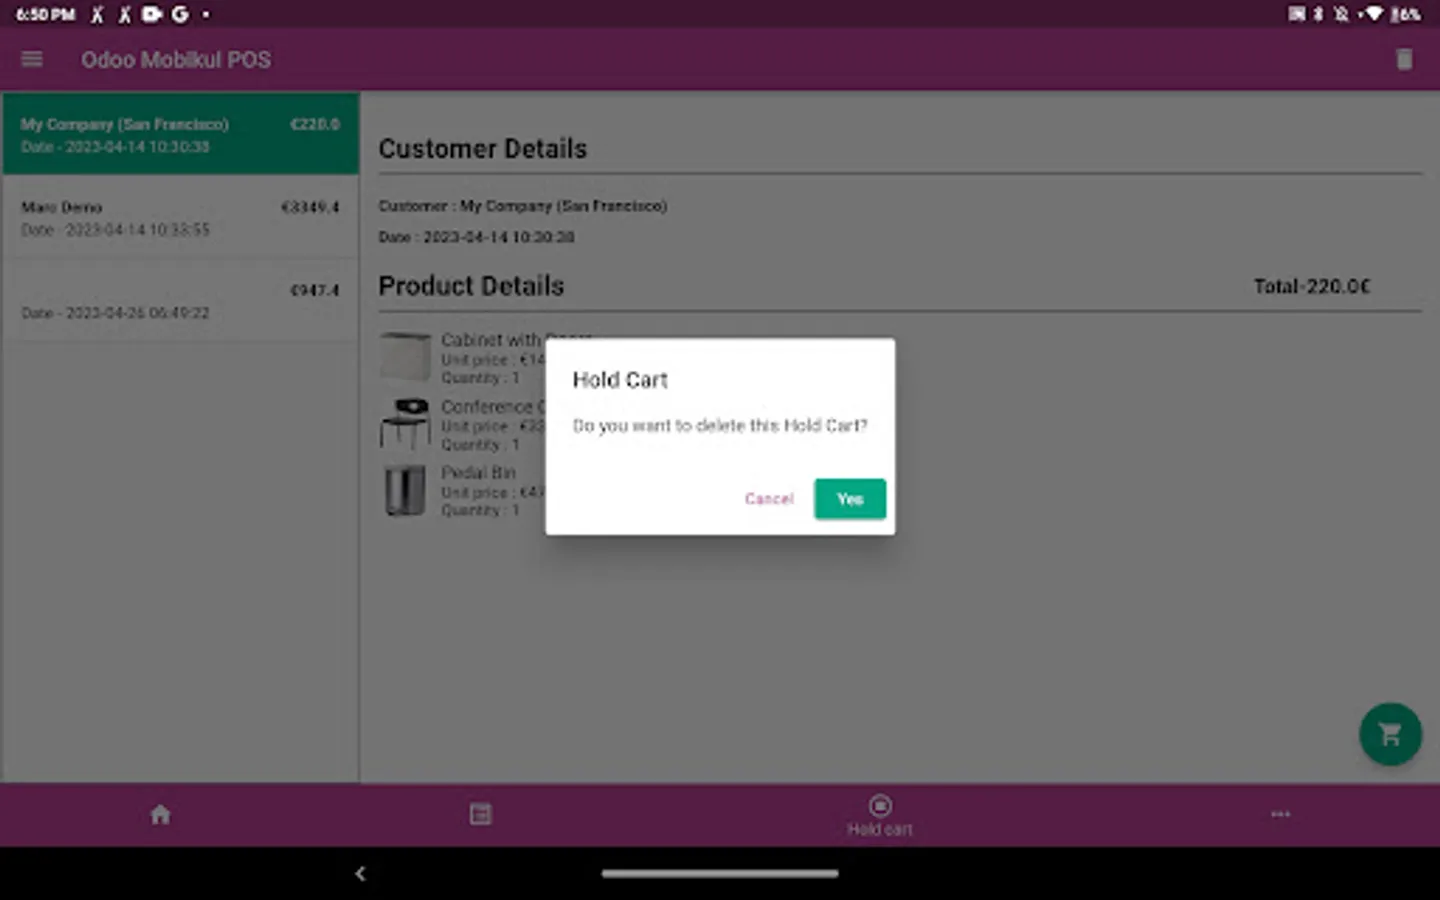Click the wifi status icon
Screen dimensions: 1440x900
tap(1375, 14)
